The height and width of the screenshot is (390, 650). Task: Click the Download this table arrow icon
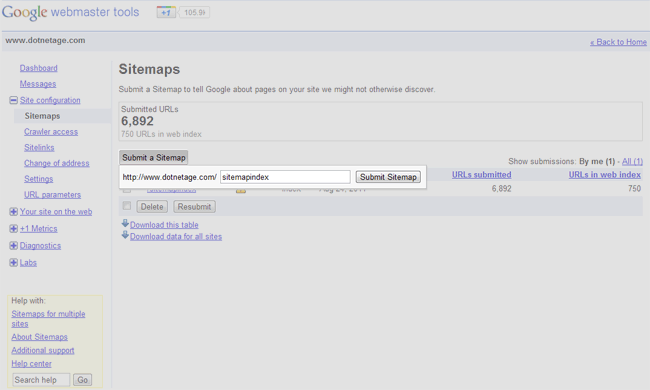coord(125,224)
